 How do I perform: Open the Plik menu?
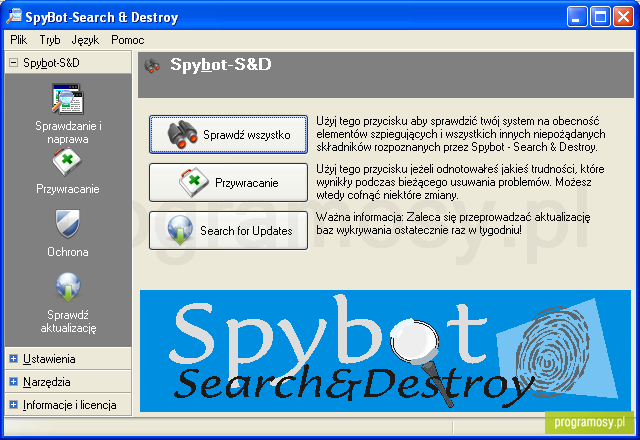[18, 40]
